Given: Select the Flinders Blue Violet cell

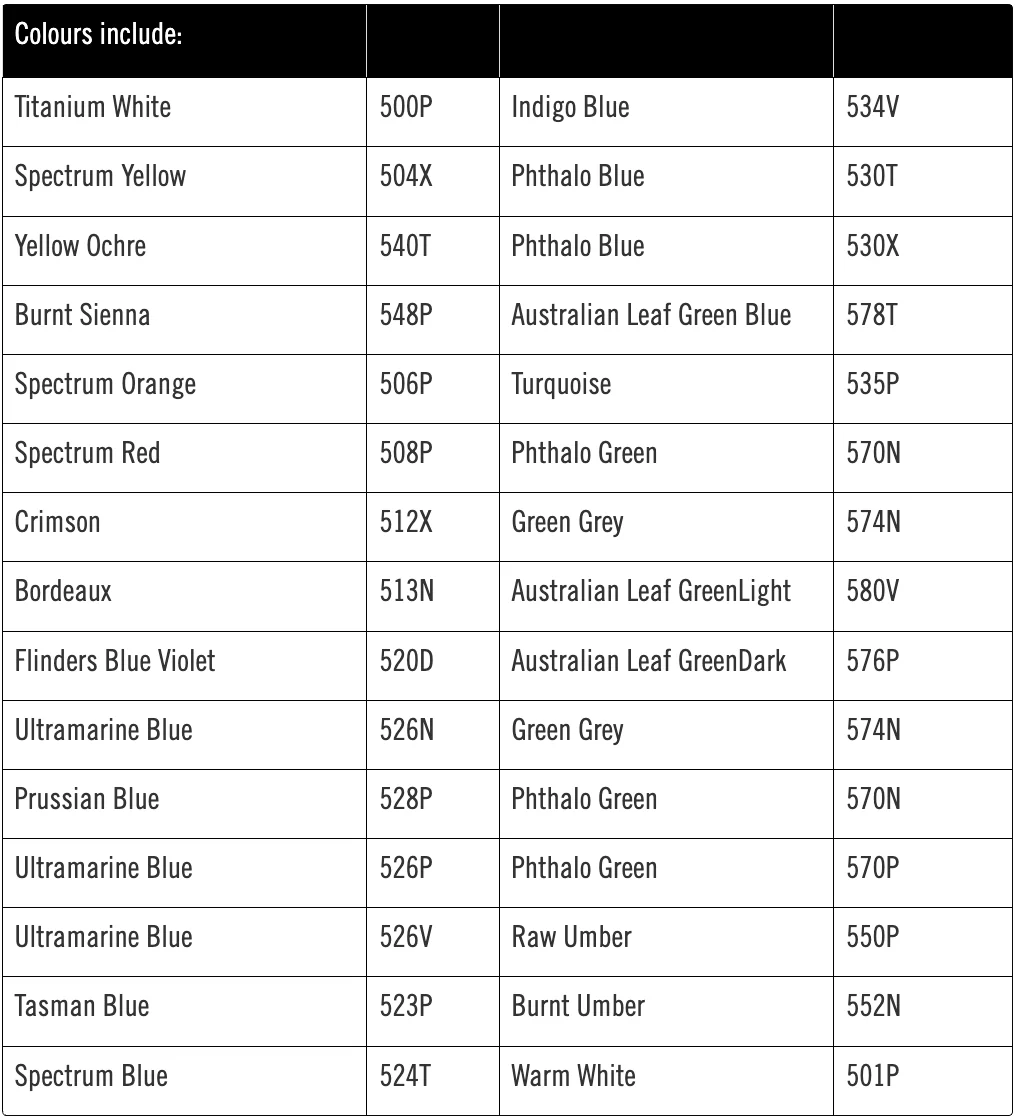Looking at the screenshot, I should pyautogui.click(x=115, y=661).
